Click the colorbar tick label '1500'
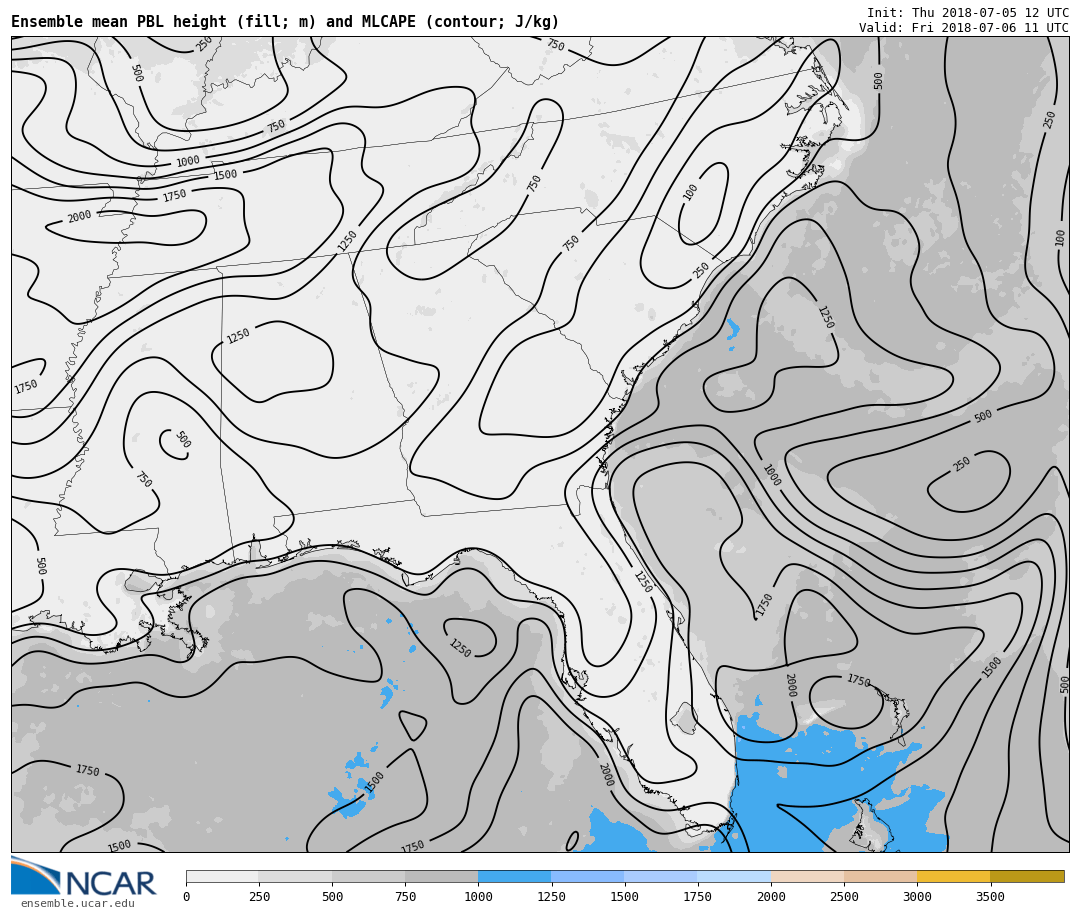 (625, 896)
